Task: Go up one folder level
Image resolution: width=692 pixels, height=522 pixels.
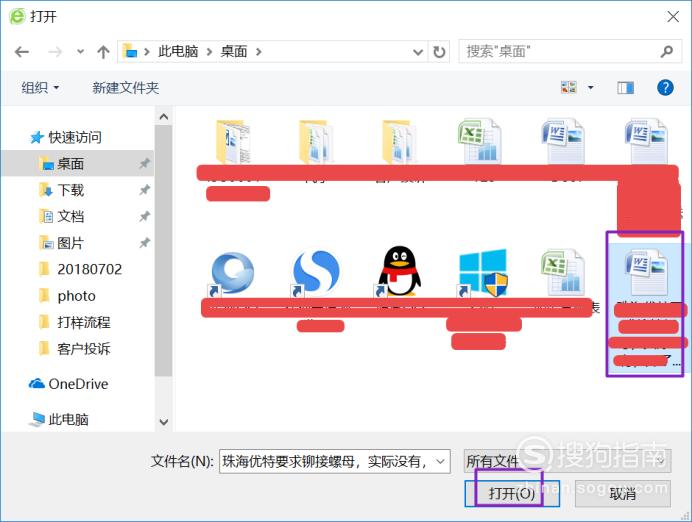Action: coord(103,52)
